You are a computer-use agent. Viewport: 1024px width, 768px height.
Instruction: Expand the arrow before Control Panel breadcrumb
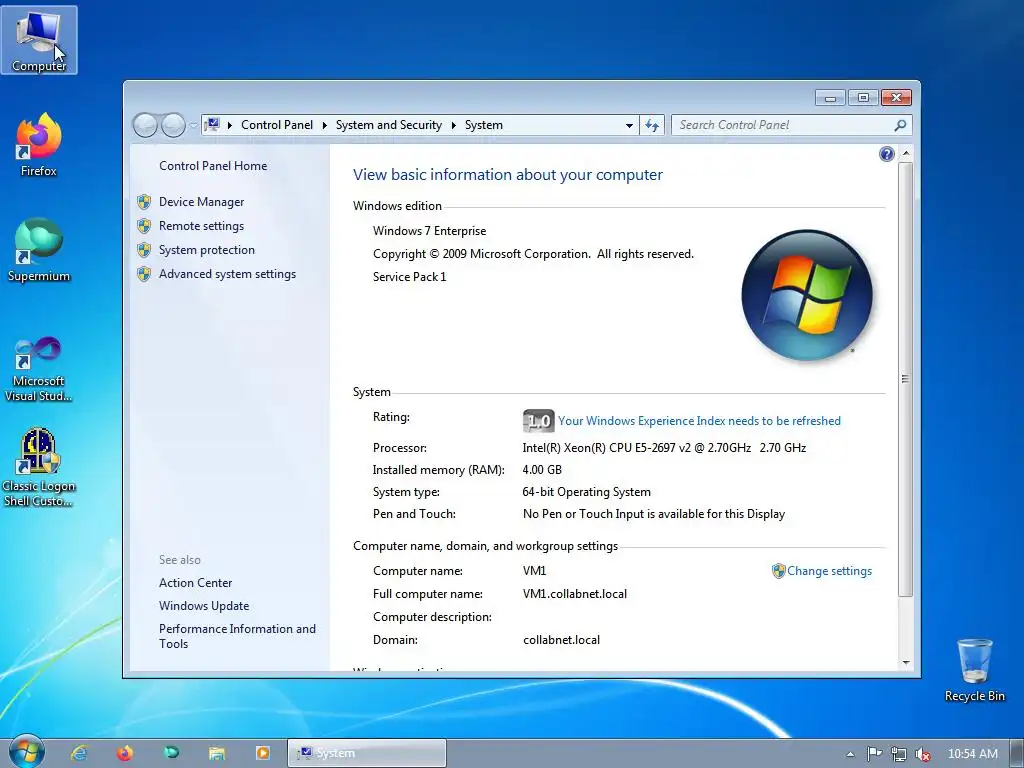pos(230,125)
